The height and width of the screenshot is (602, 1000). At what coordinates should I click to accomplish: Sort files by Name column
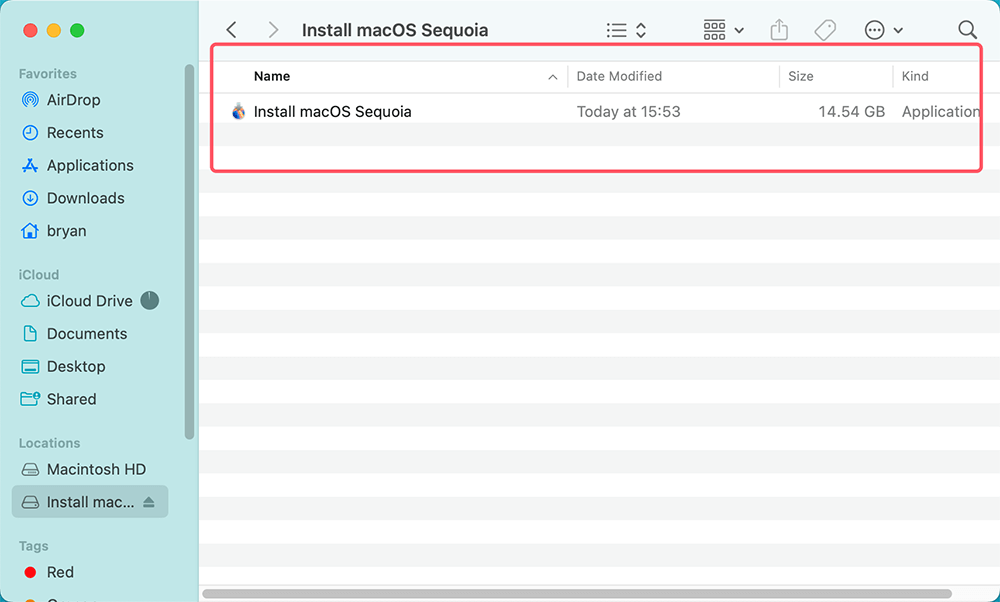pos(272,76)
